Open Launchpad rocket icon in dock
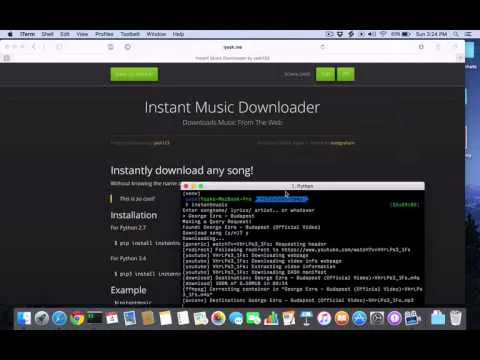This screenshot has width=480, height=360. pos(42,318)
